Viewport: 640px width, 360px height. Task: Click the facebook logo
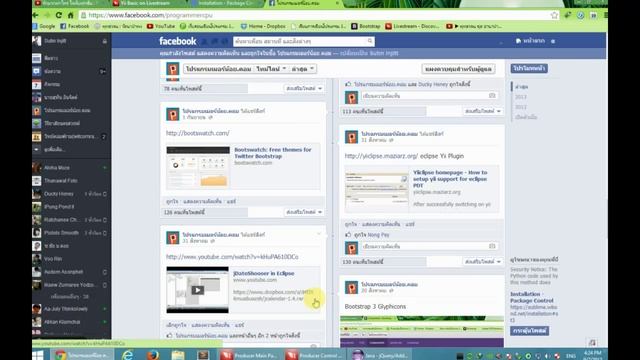point(178,41)
